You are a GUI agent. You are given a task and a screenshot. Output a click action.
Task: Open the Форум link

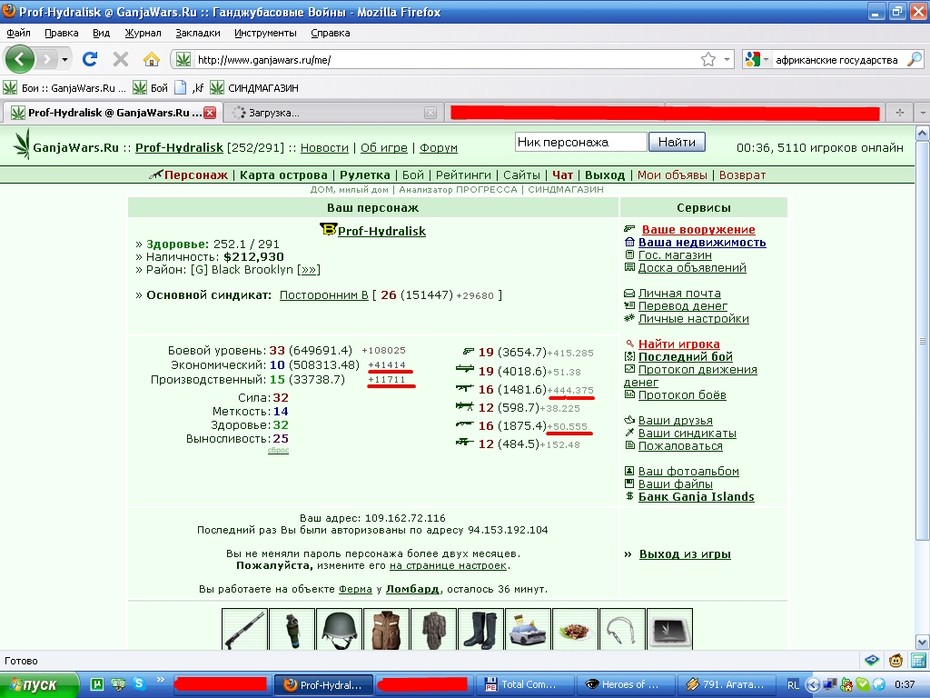pyautogui.click(x=438, y=148)
